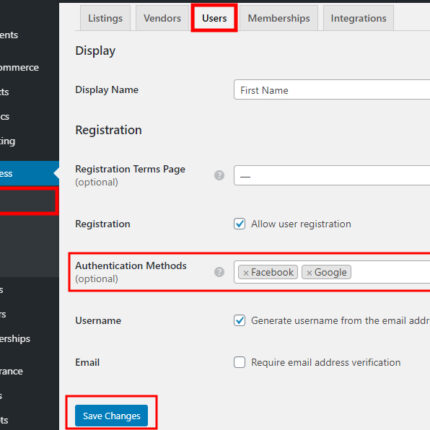Open the red-outlined sidebar submenu item
The width and height of the screenshot is (430, 430).
pyautogui.click(x=29, y=201)
